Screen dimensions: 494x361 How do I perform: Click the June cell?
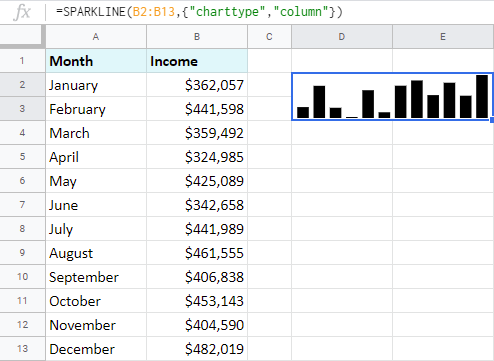96,205
